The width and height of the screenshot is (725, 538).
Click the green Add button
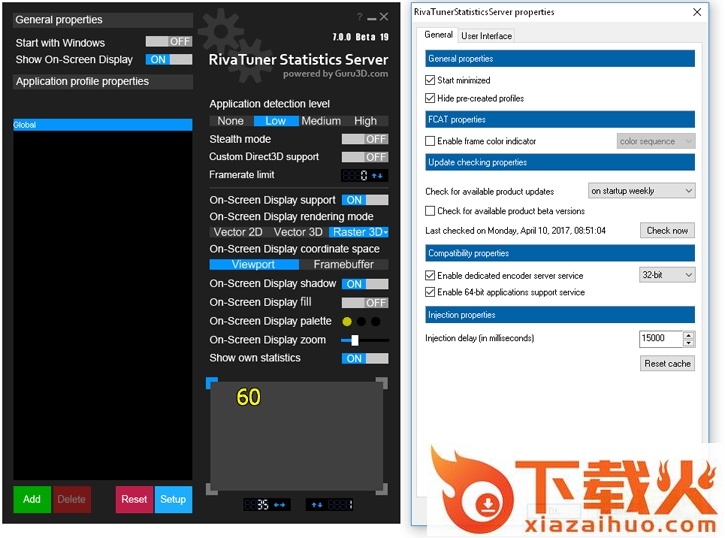coord(32,499)
